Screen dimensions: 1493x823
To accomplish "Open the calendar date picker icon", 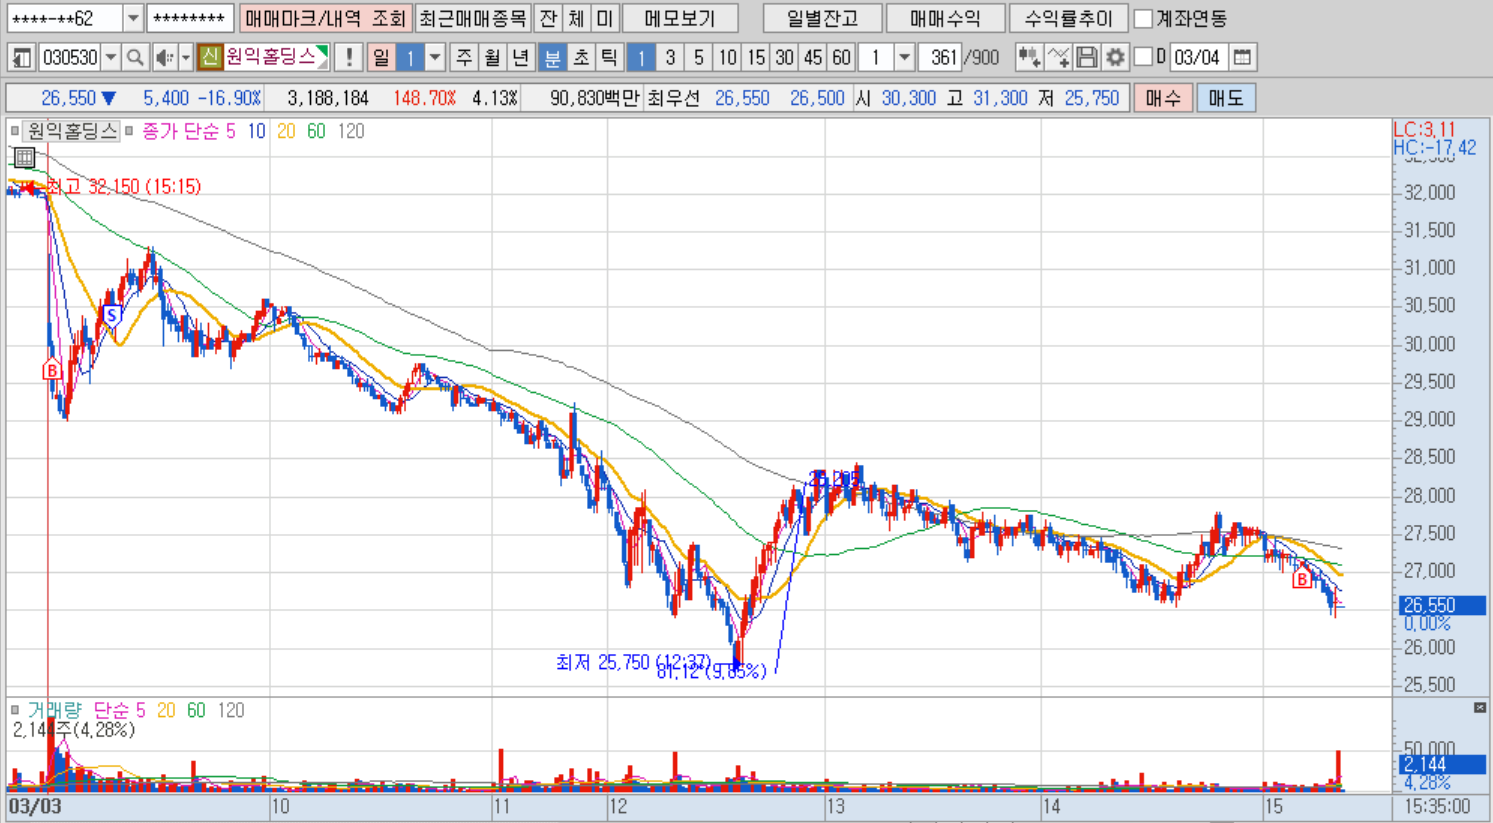I will click(x=1242, y=58).
